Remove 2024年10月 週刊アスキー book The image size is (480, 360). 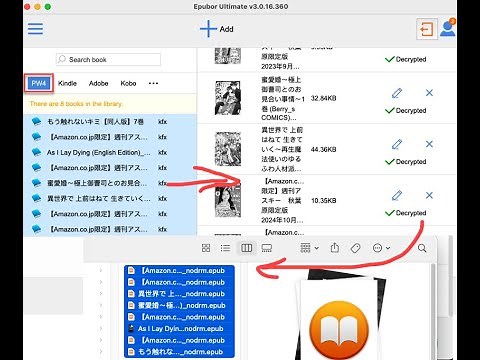tap(429, 195)
